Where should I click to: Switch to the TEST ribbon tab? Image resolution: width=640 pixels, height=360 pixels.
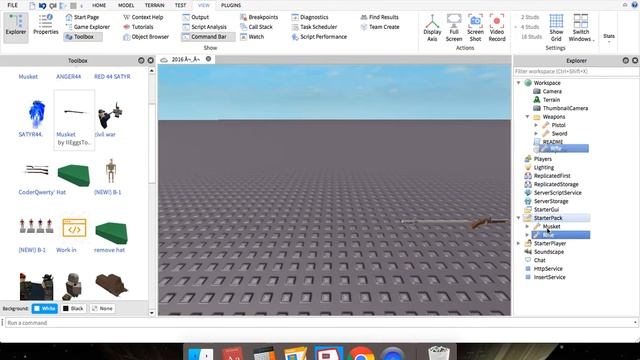[180, 5]
